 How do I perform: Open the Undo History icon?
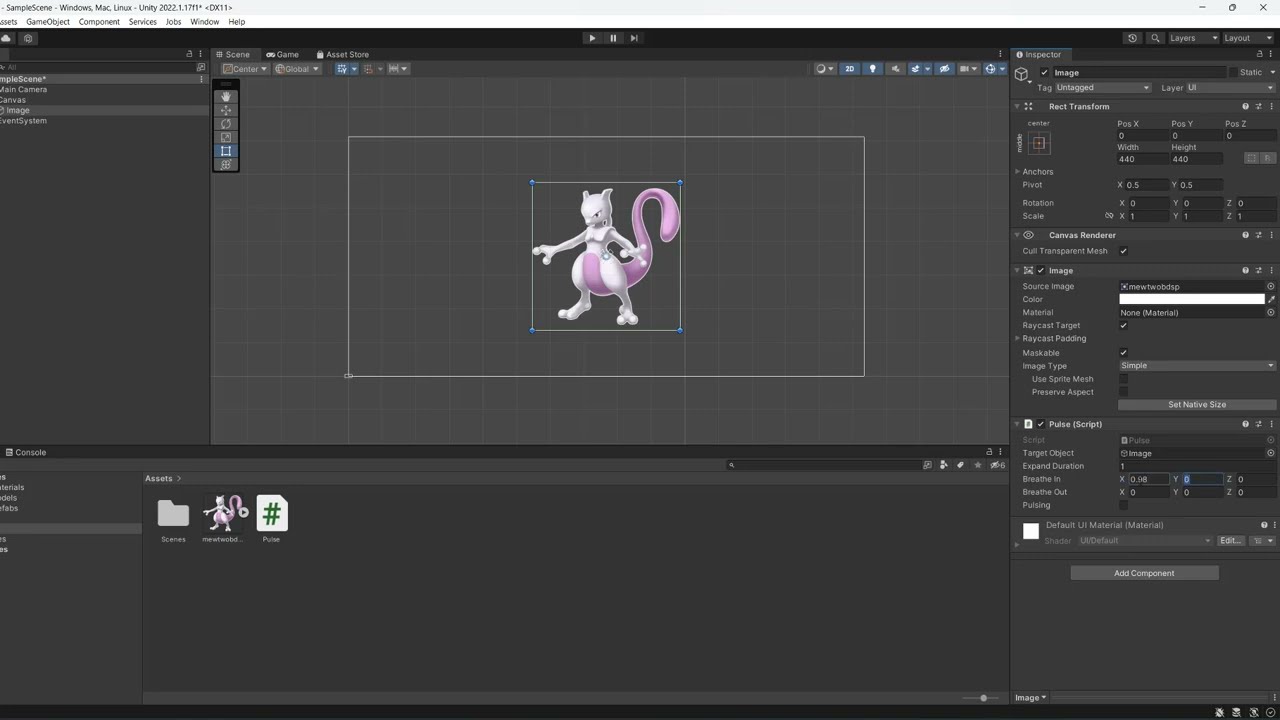(x=1132, y=38)
